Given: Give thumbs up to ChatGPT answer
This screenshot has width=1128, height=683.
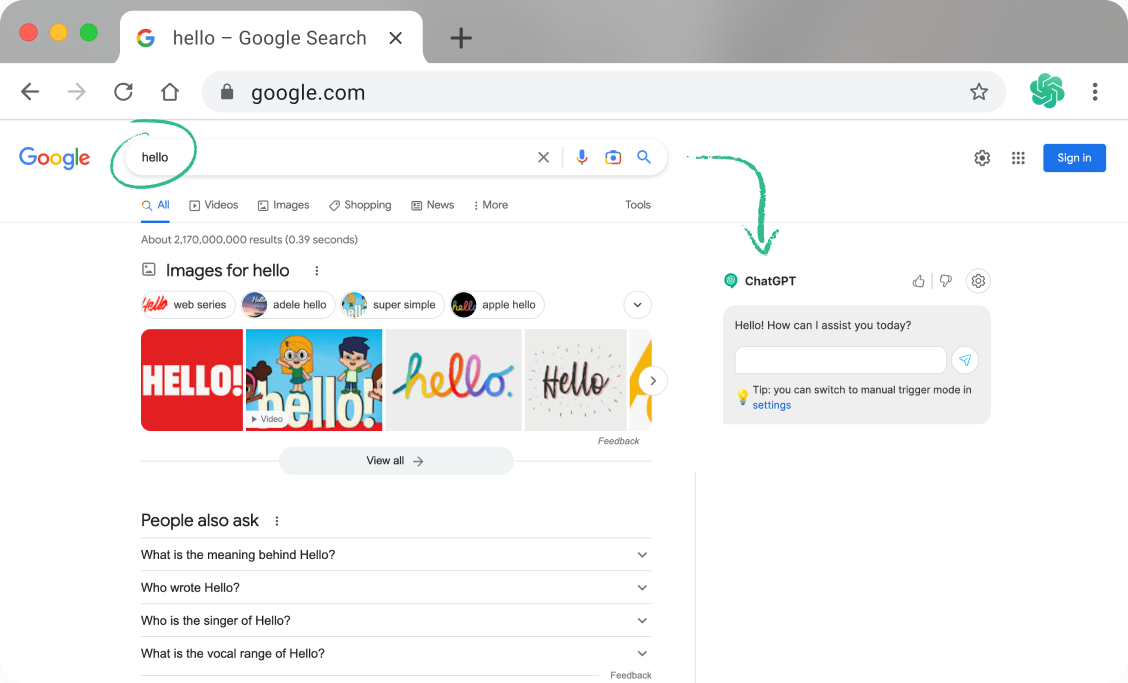Looking at the screenshot, I should pyautogui.click(x=919, y=281).
